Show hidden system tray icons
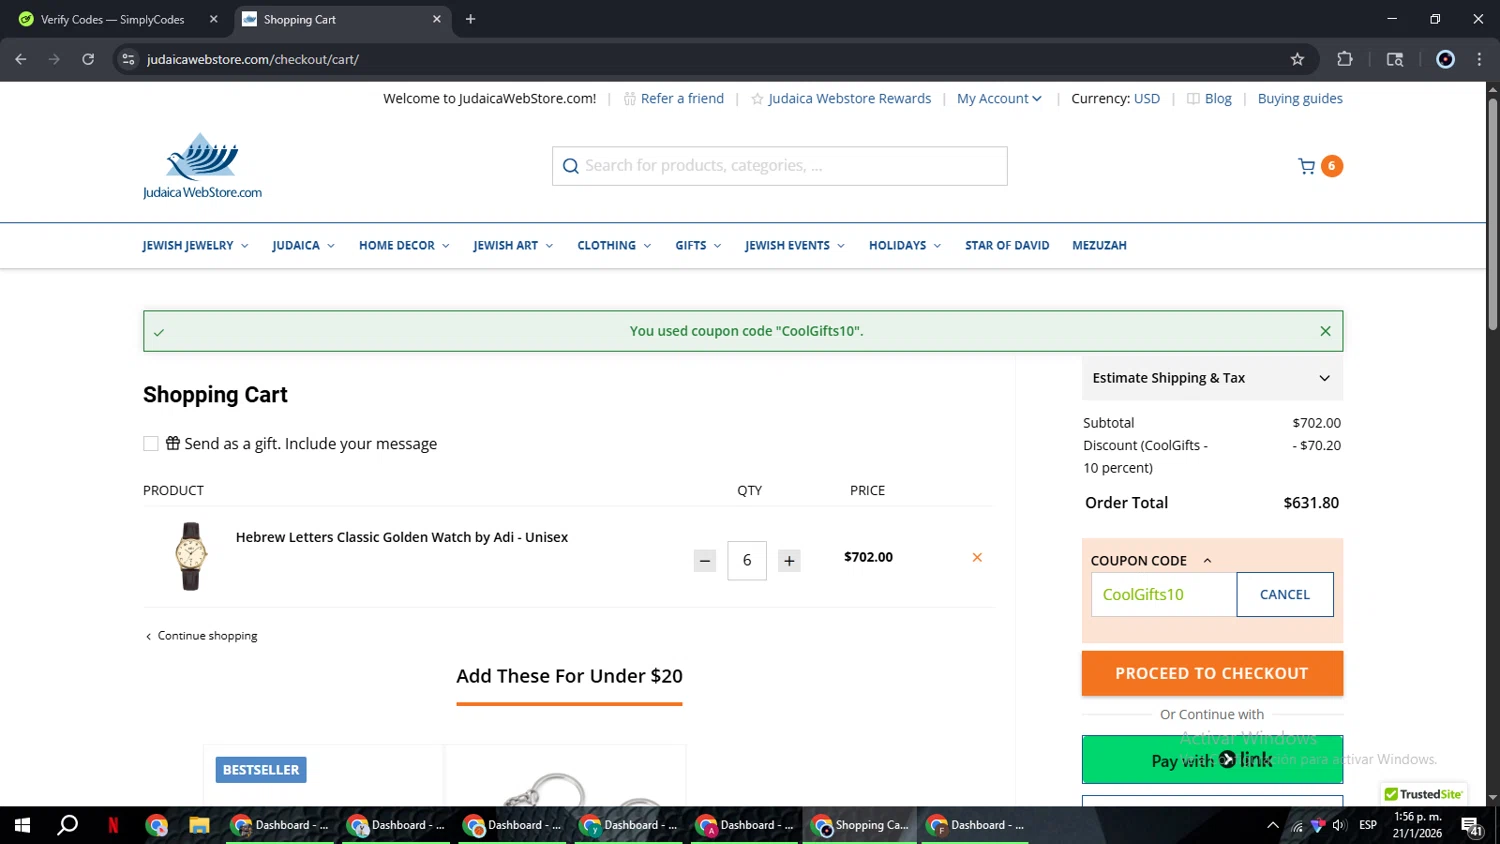1500x844 pixels. [x=1272, y=825]
